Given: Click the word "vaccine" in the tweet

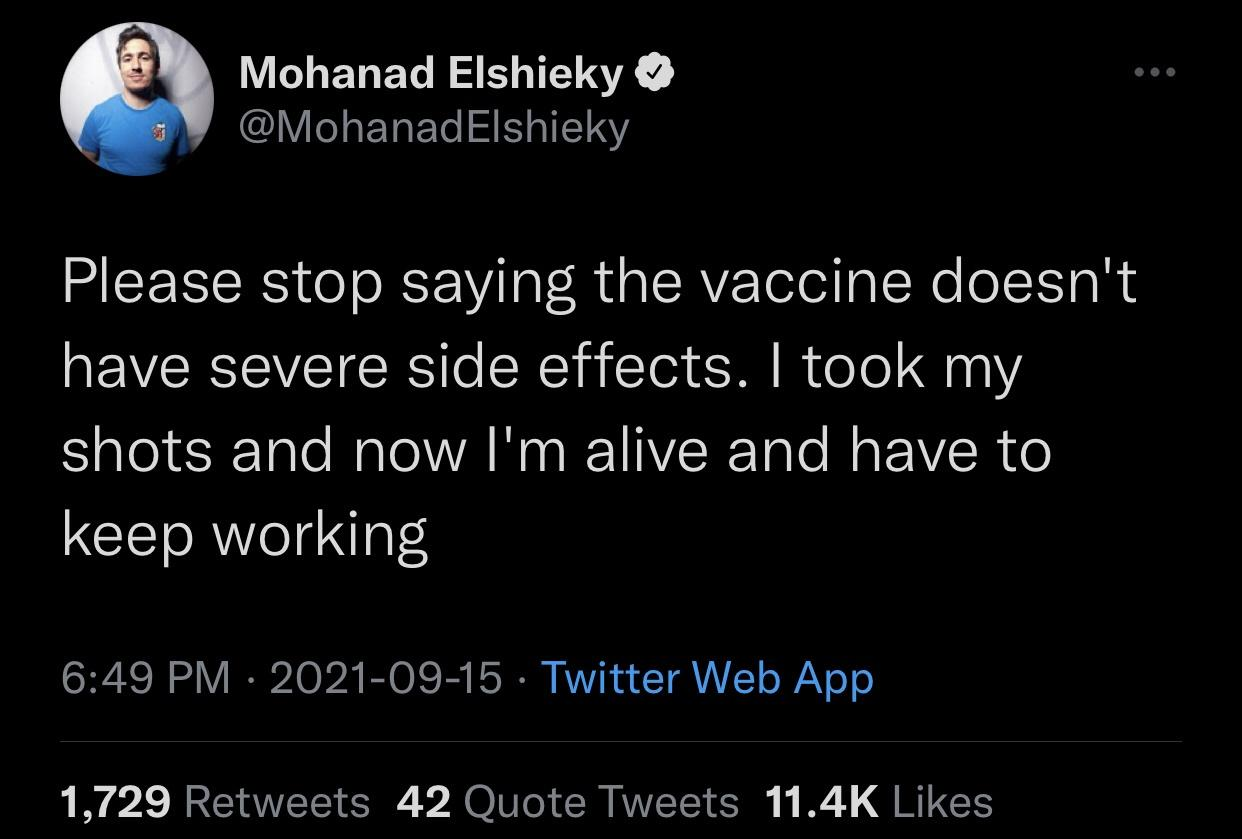Looking at the screenshot, I should [806, 284].
